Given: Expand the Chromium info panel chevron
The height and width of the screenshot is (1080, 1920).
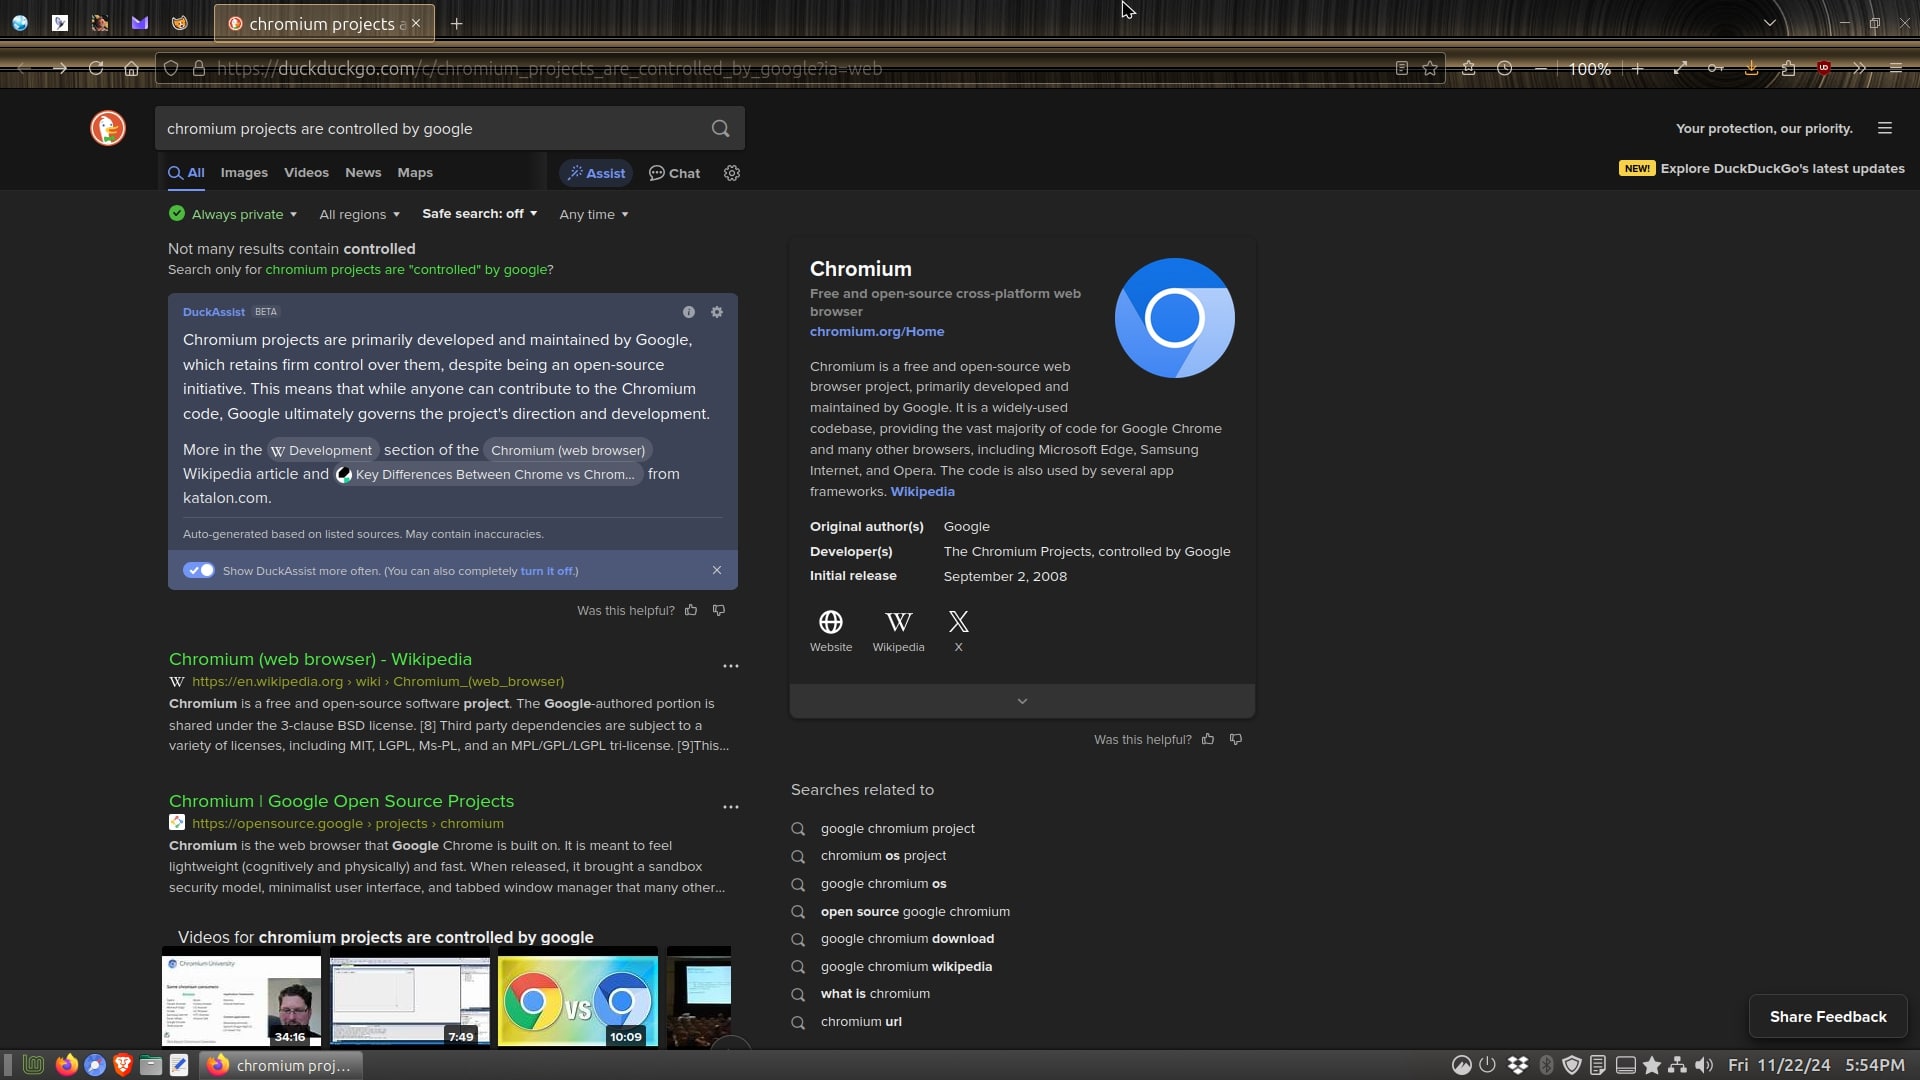Looking at the screenshot, I should click(x=1022, y=701).
